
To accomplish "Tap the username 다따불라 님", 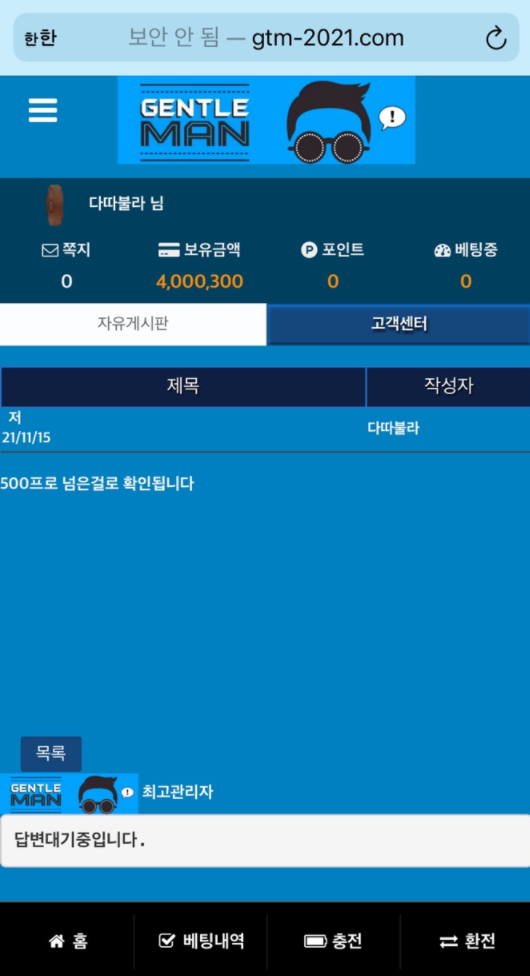I will pyautogui.click(x=126, y=204).
